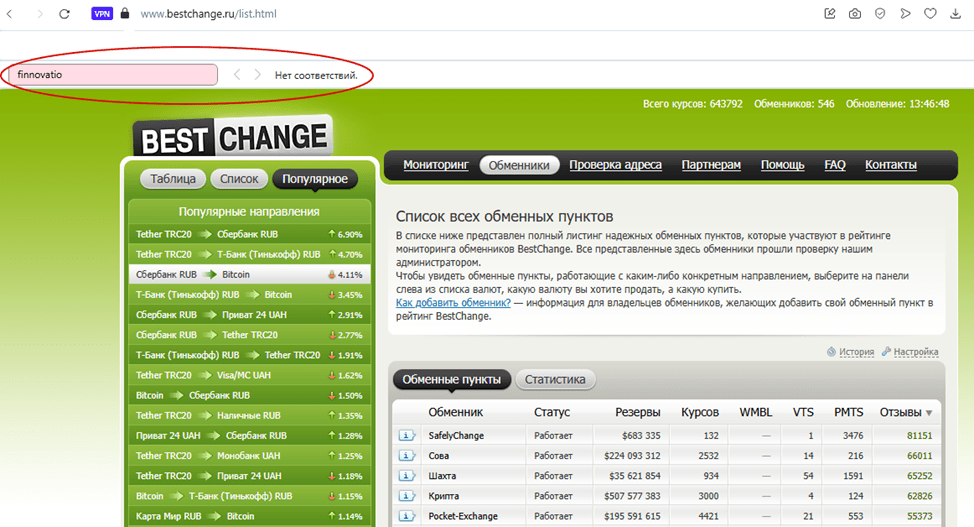Open the Контакты menu item
Viewport: 974px width, 527px height.
point(891,165)
